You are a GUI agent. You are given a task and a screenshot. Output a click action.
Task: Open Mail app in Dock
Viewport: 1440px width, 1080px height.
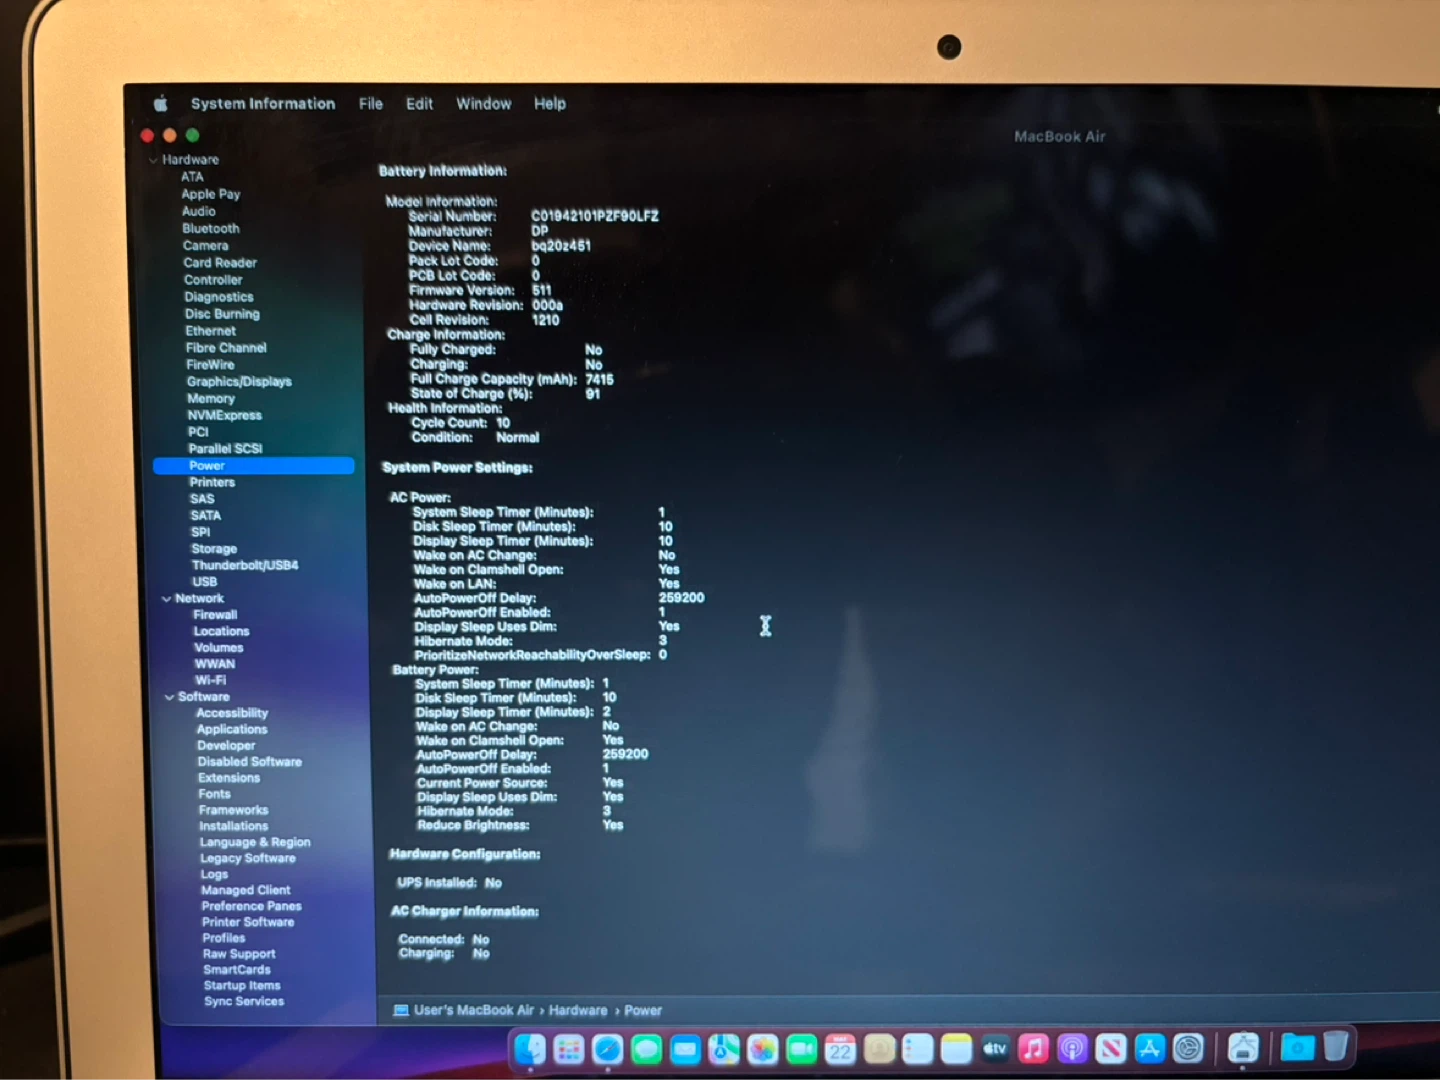tap(685, 1049)
